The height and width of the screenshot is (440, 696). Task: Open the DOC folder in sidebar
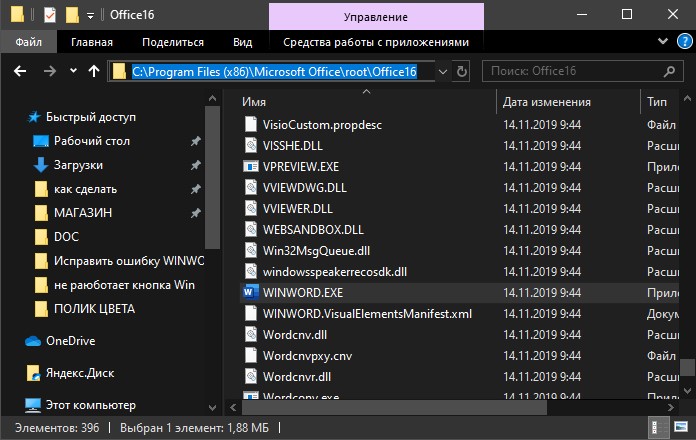[66, 237]
